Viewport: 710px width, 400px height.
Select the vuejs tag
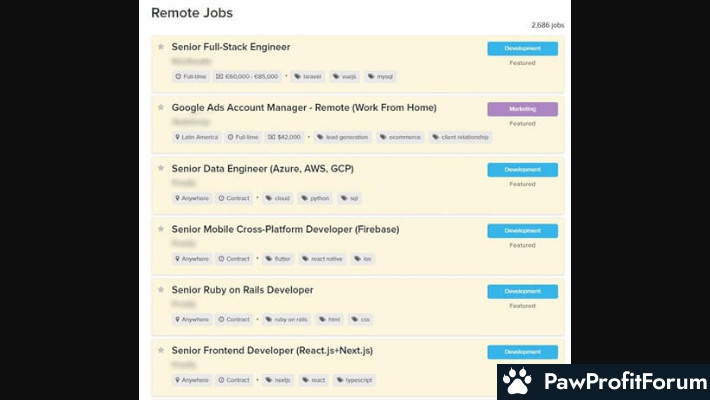pos(345,77)
